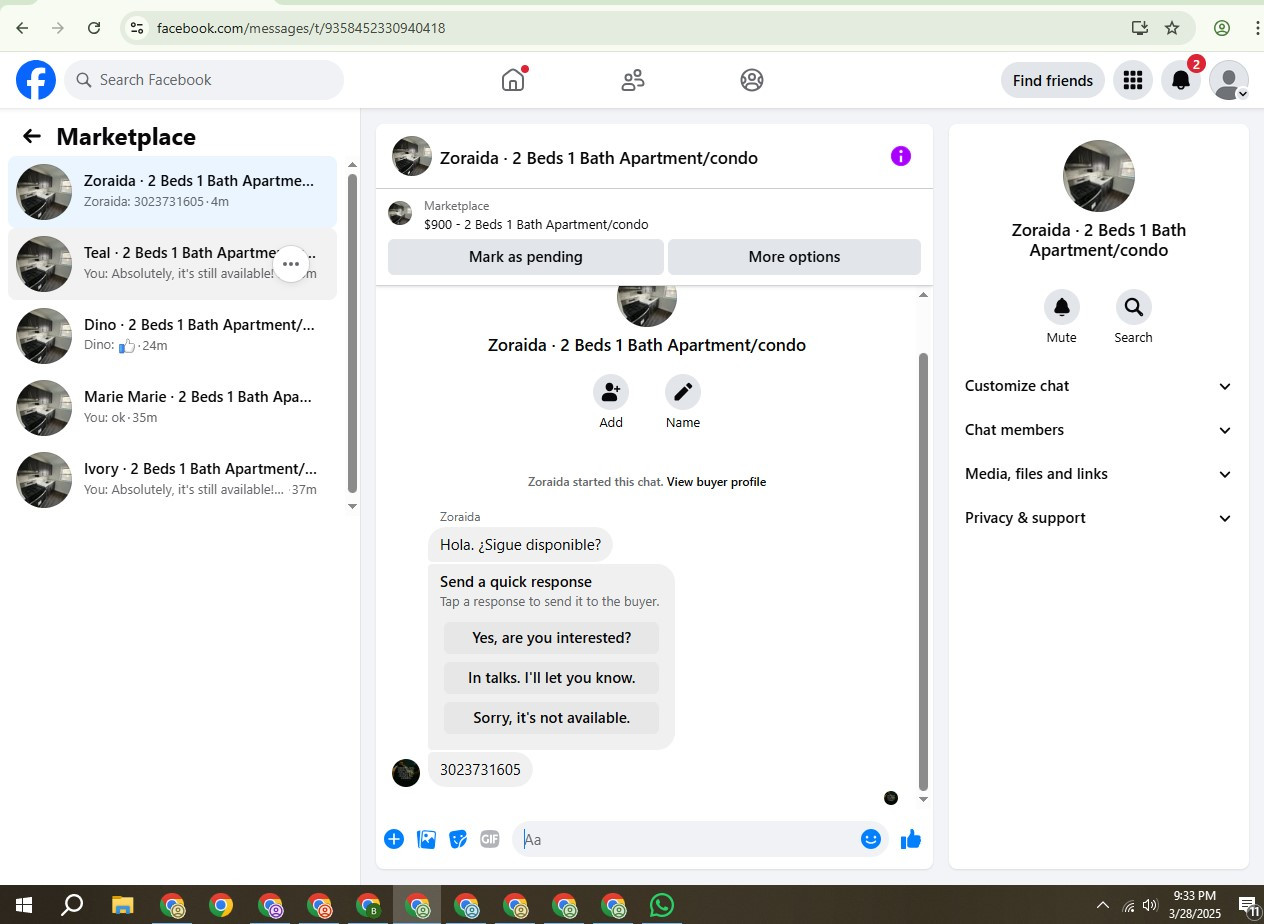Open the emoji picker in message box
1264x924 pixels.
click(x=871, y=839)
